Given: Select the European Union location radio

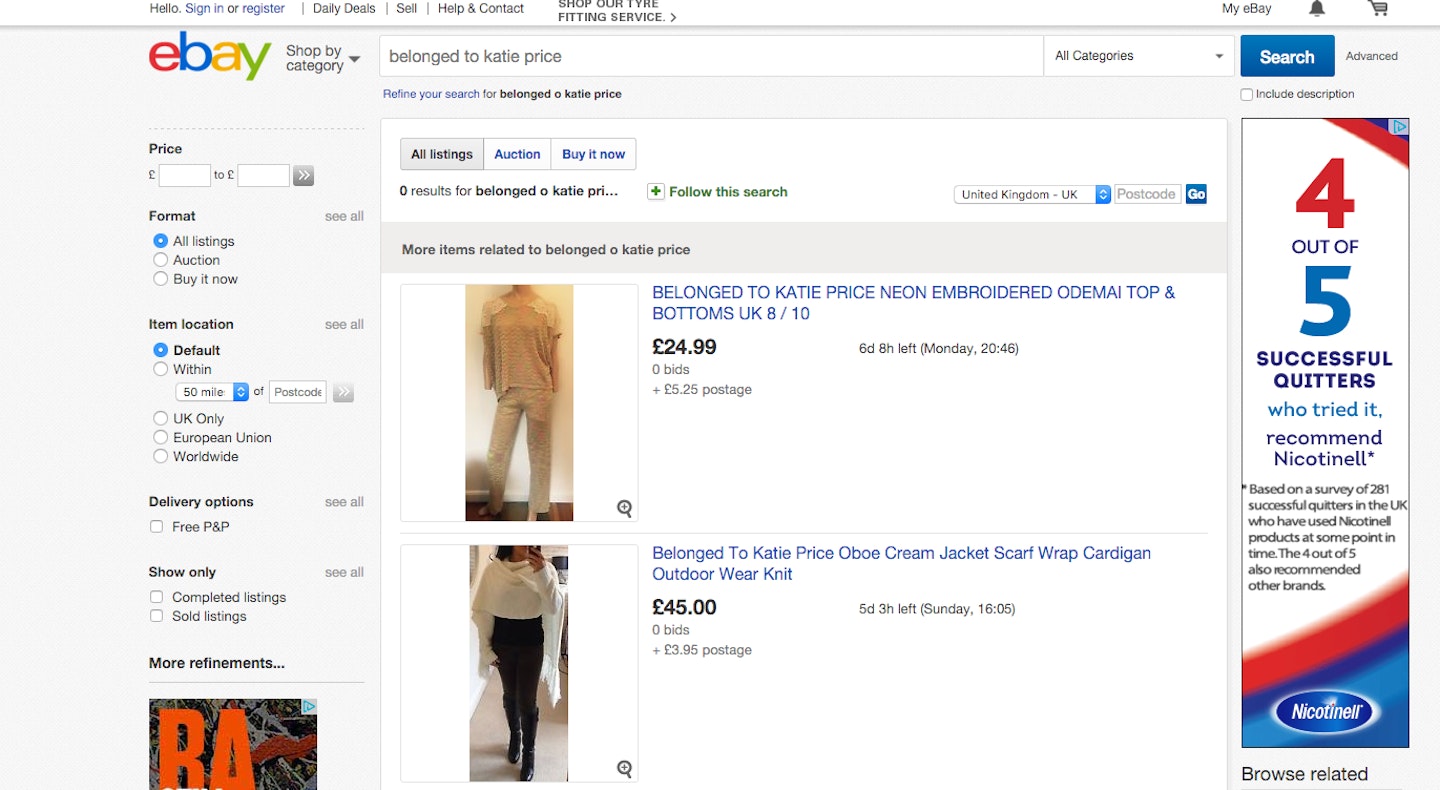Looking at the screenshot, I should click(x=160, y=437).
